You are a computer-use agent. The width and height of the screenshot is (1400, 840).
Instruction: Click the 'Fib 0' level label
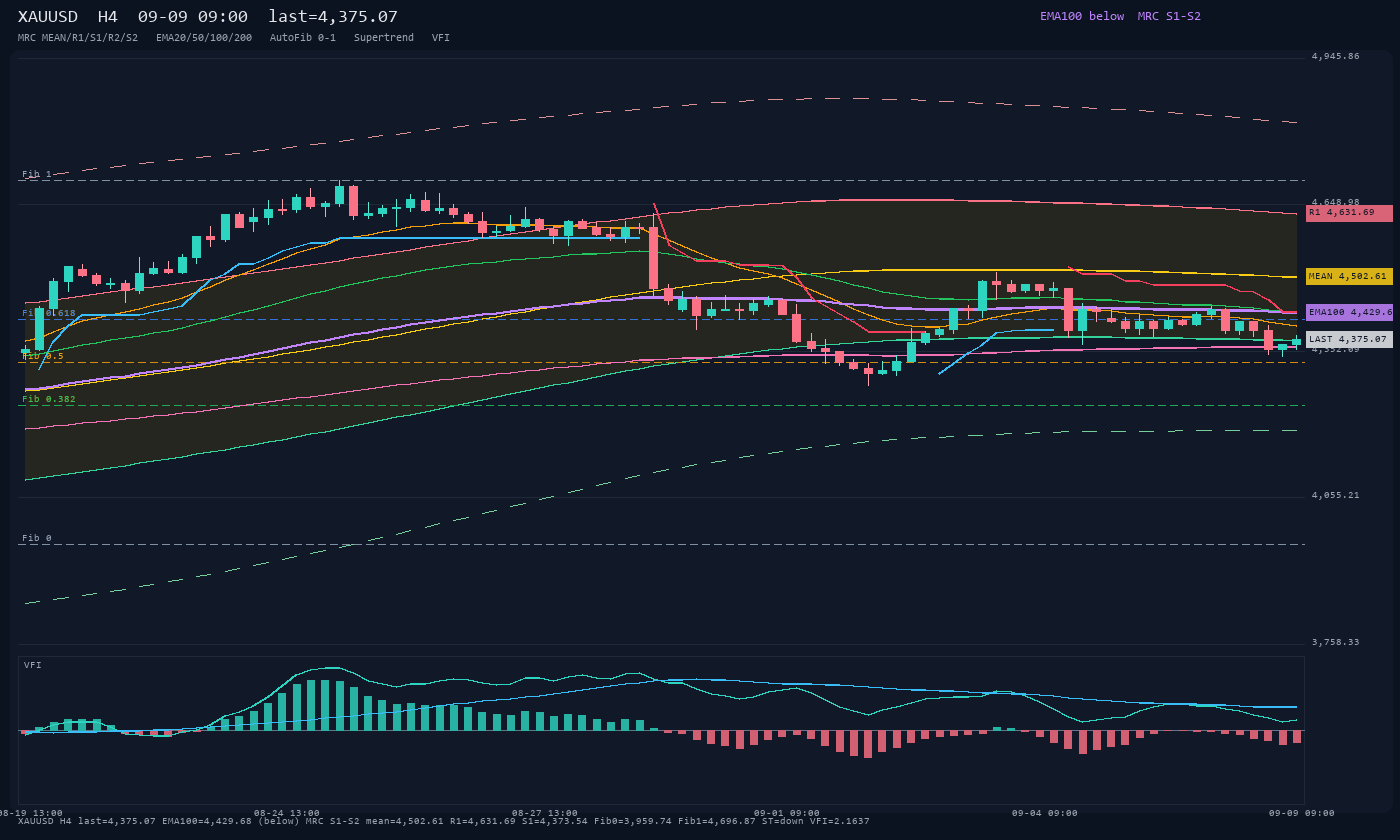[x=37, y=538]
